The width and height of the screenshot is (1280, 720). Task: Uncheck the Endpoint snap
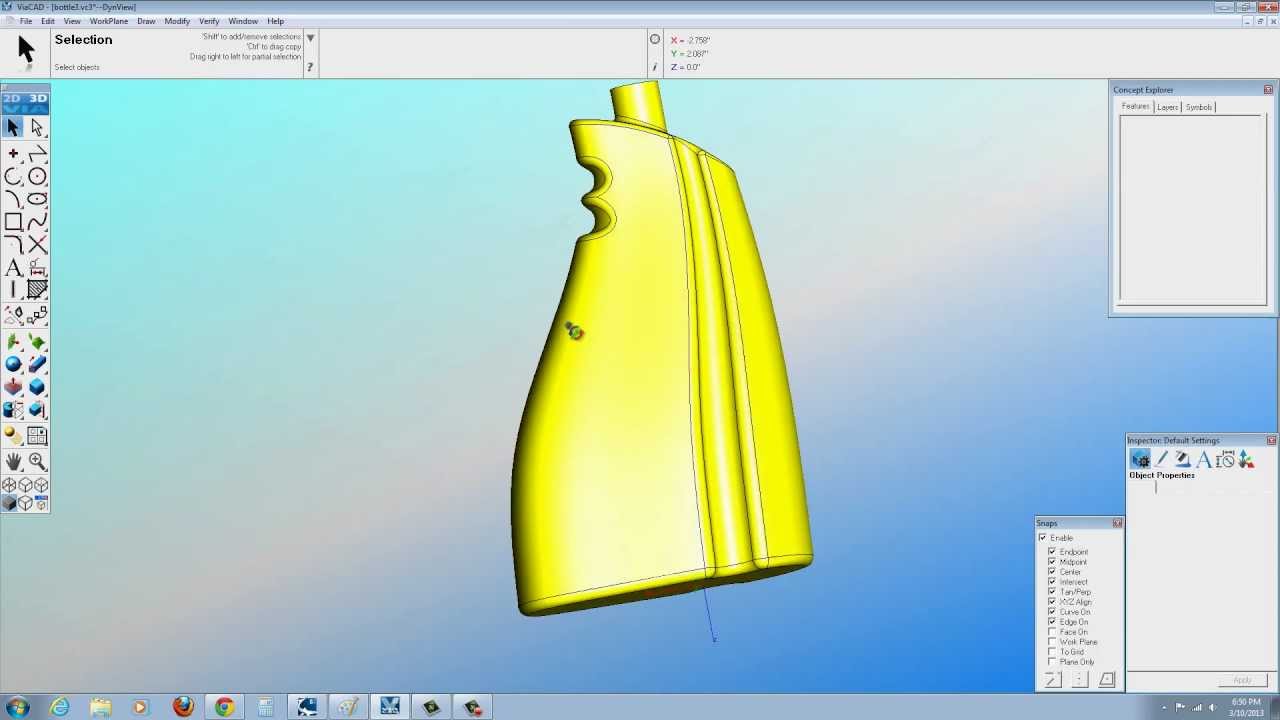pos(1052,552)
